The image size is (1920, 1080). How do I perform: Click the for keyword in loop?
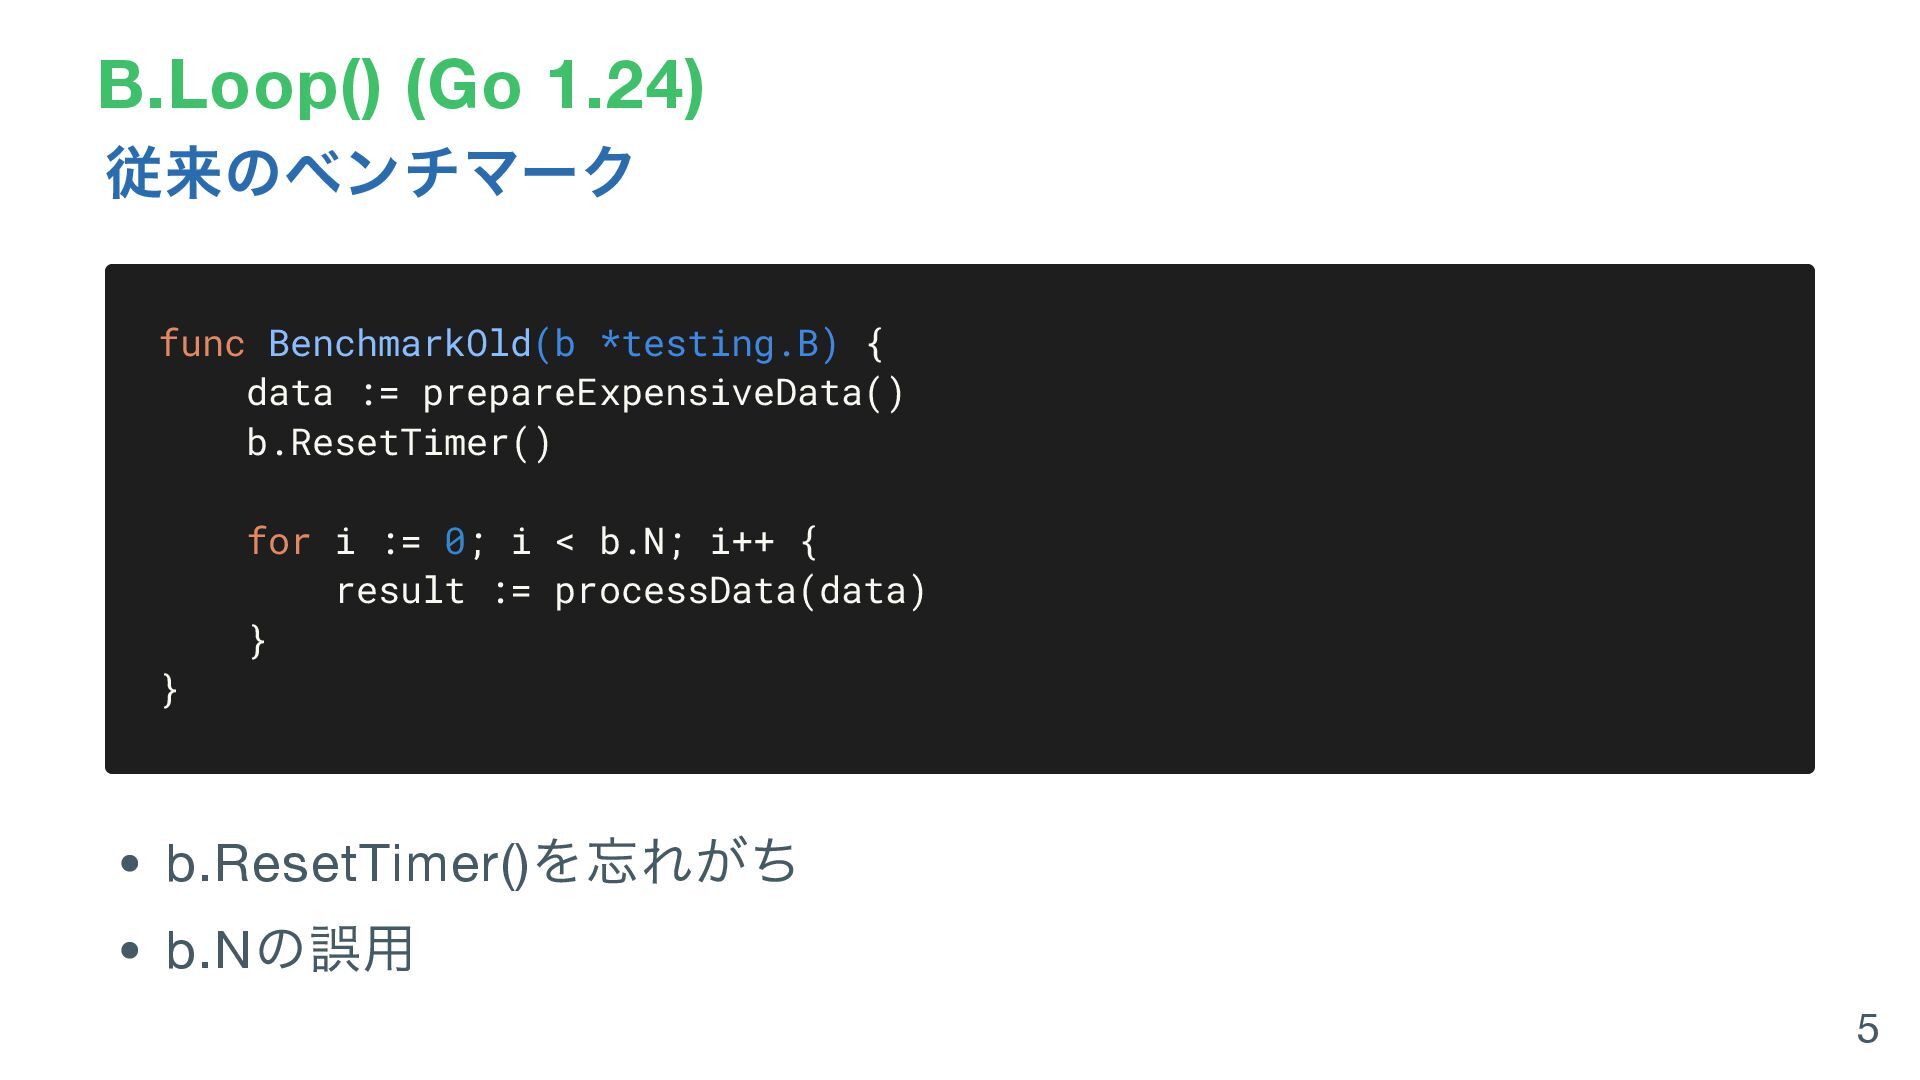[x=279, y=541]
